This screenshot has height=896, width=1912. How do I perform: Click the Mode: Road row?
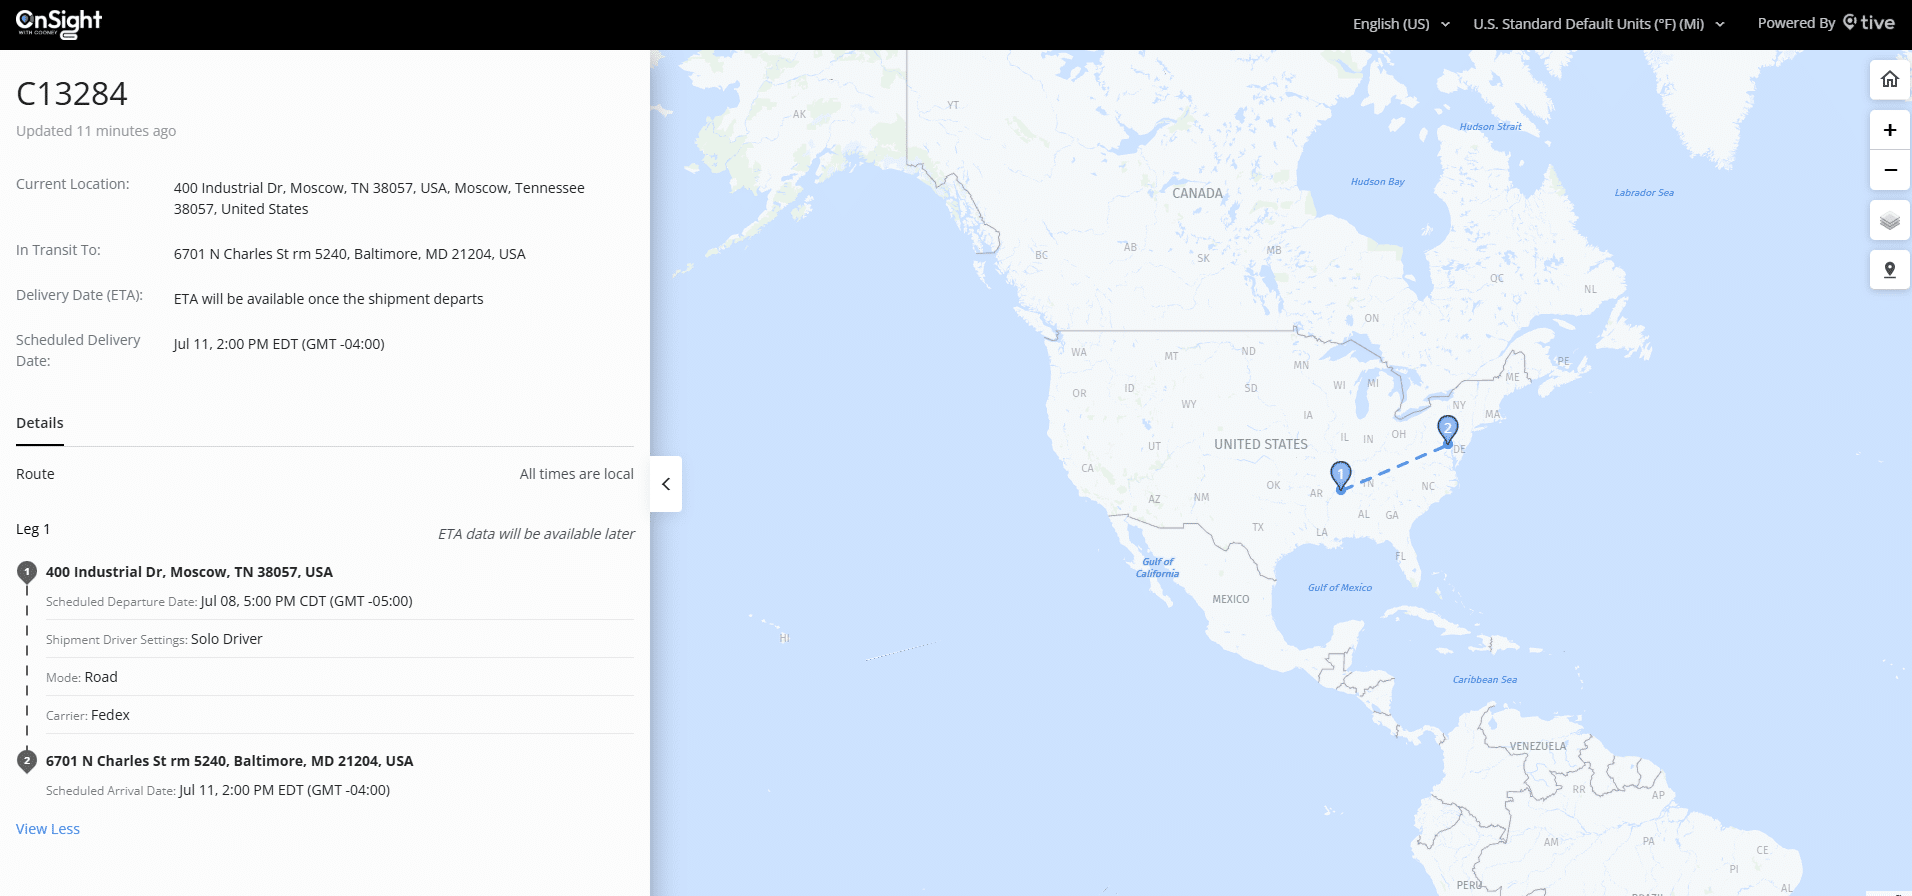[x=340, y=677]
